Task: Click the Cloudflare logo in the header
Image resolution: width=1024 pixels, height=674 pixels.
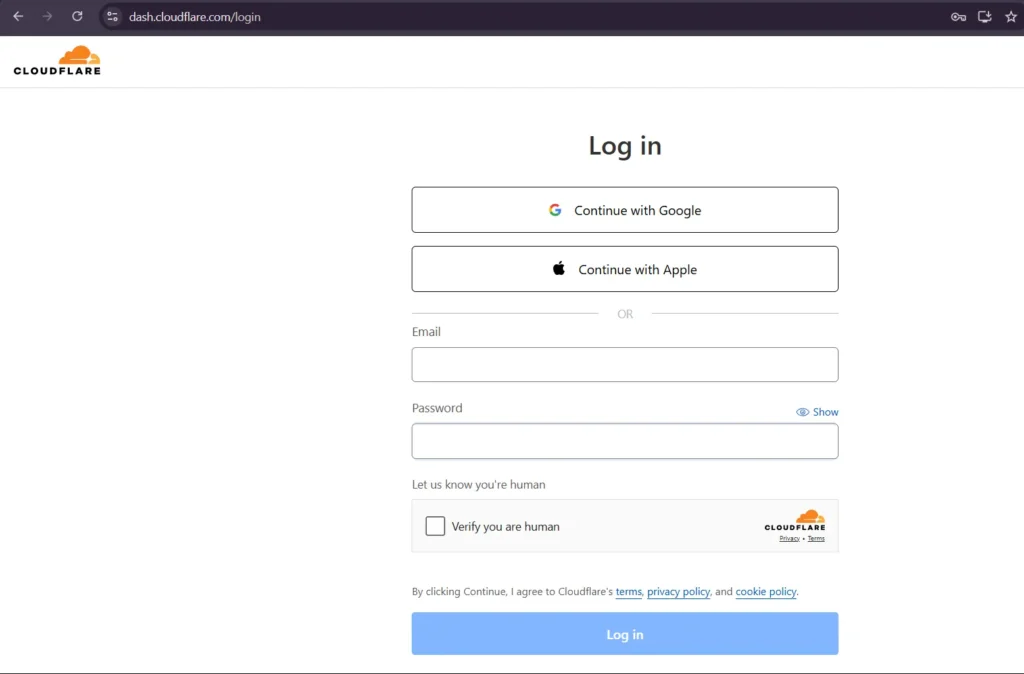Action: pos(57,60)
